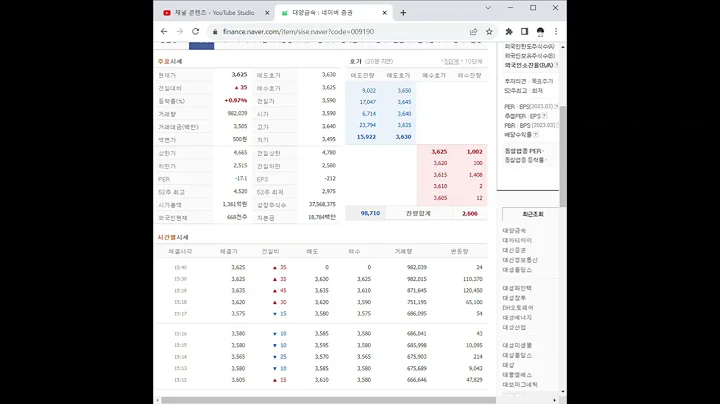Image resolution: width=720 pixels, height=404 pixels.
Task: Open a new browser tab
Action: click(x=403, y=13)
